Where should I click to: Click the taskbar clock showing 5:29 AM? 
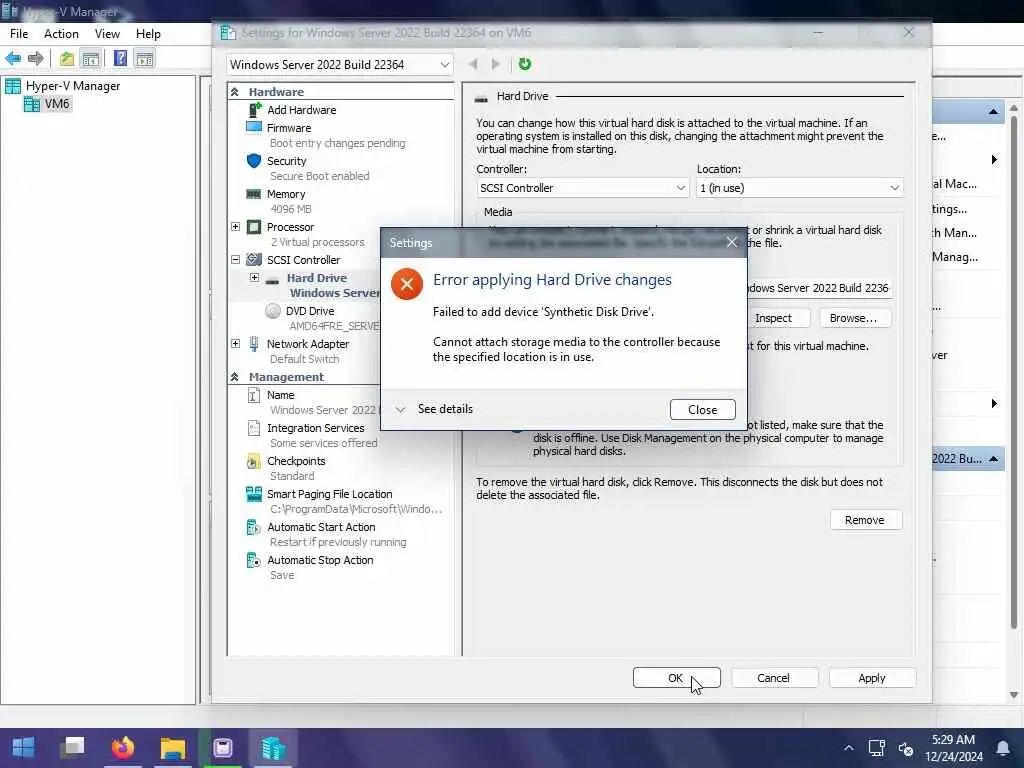point(953,748)
